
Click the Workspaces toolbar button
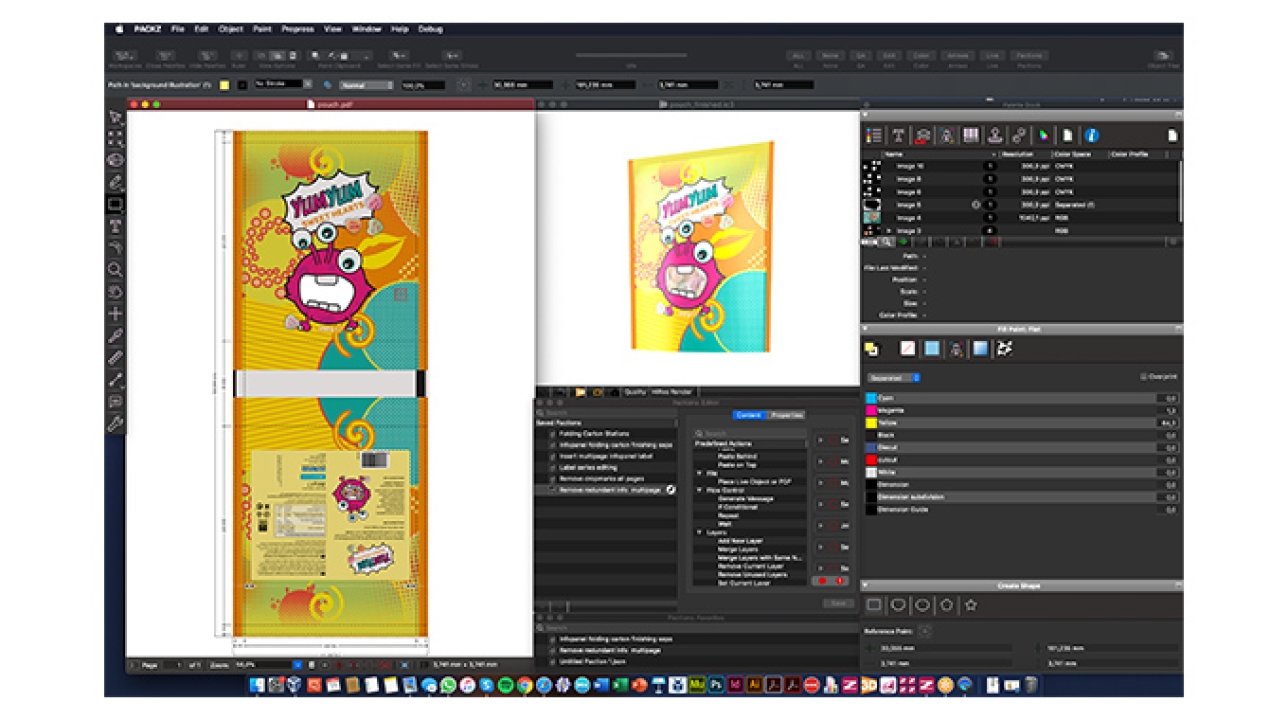(x=123, y=58)
